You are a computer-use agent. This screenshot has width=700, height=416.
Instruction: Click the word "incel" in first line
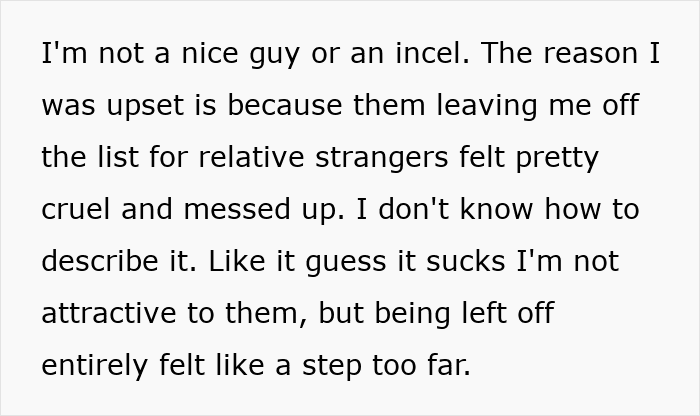pos(432,53)
